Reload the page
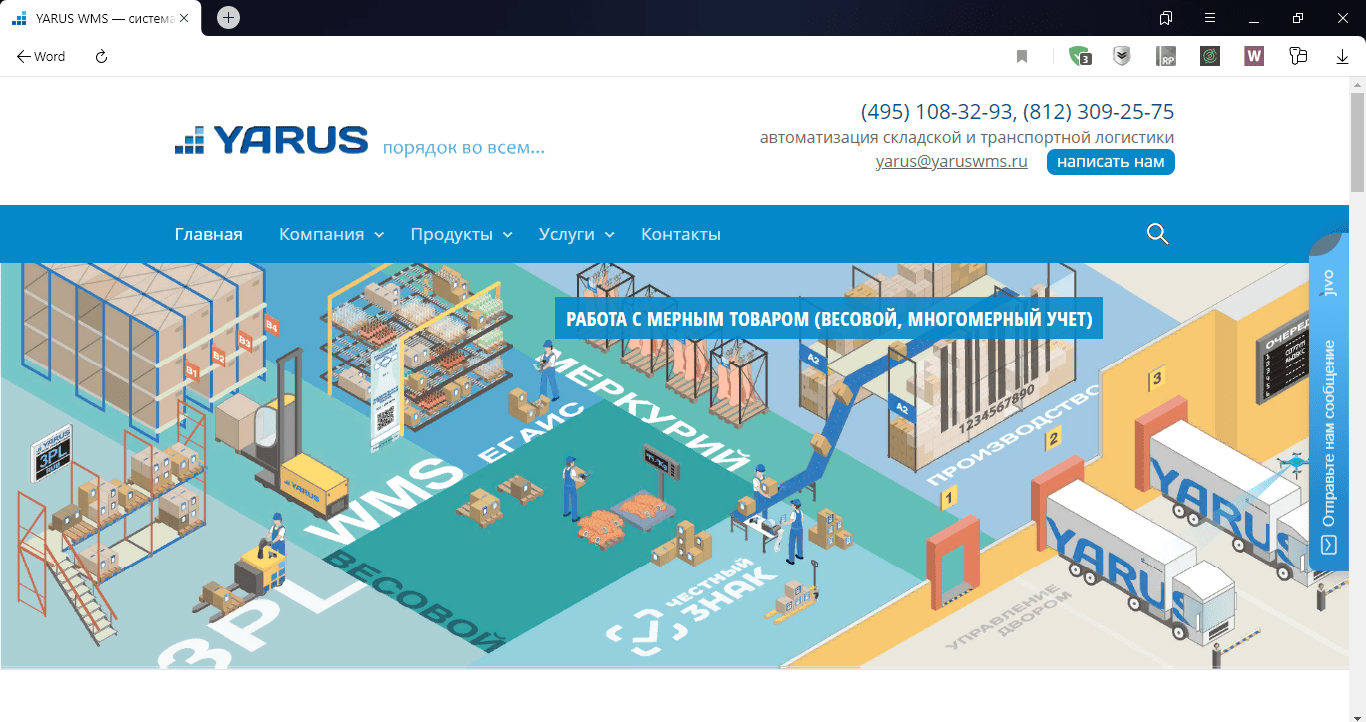Screen dimensions: 1366x722 point(101,57)
